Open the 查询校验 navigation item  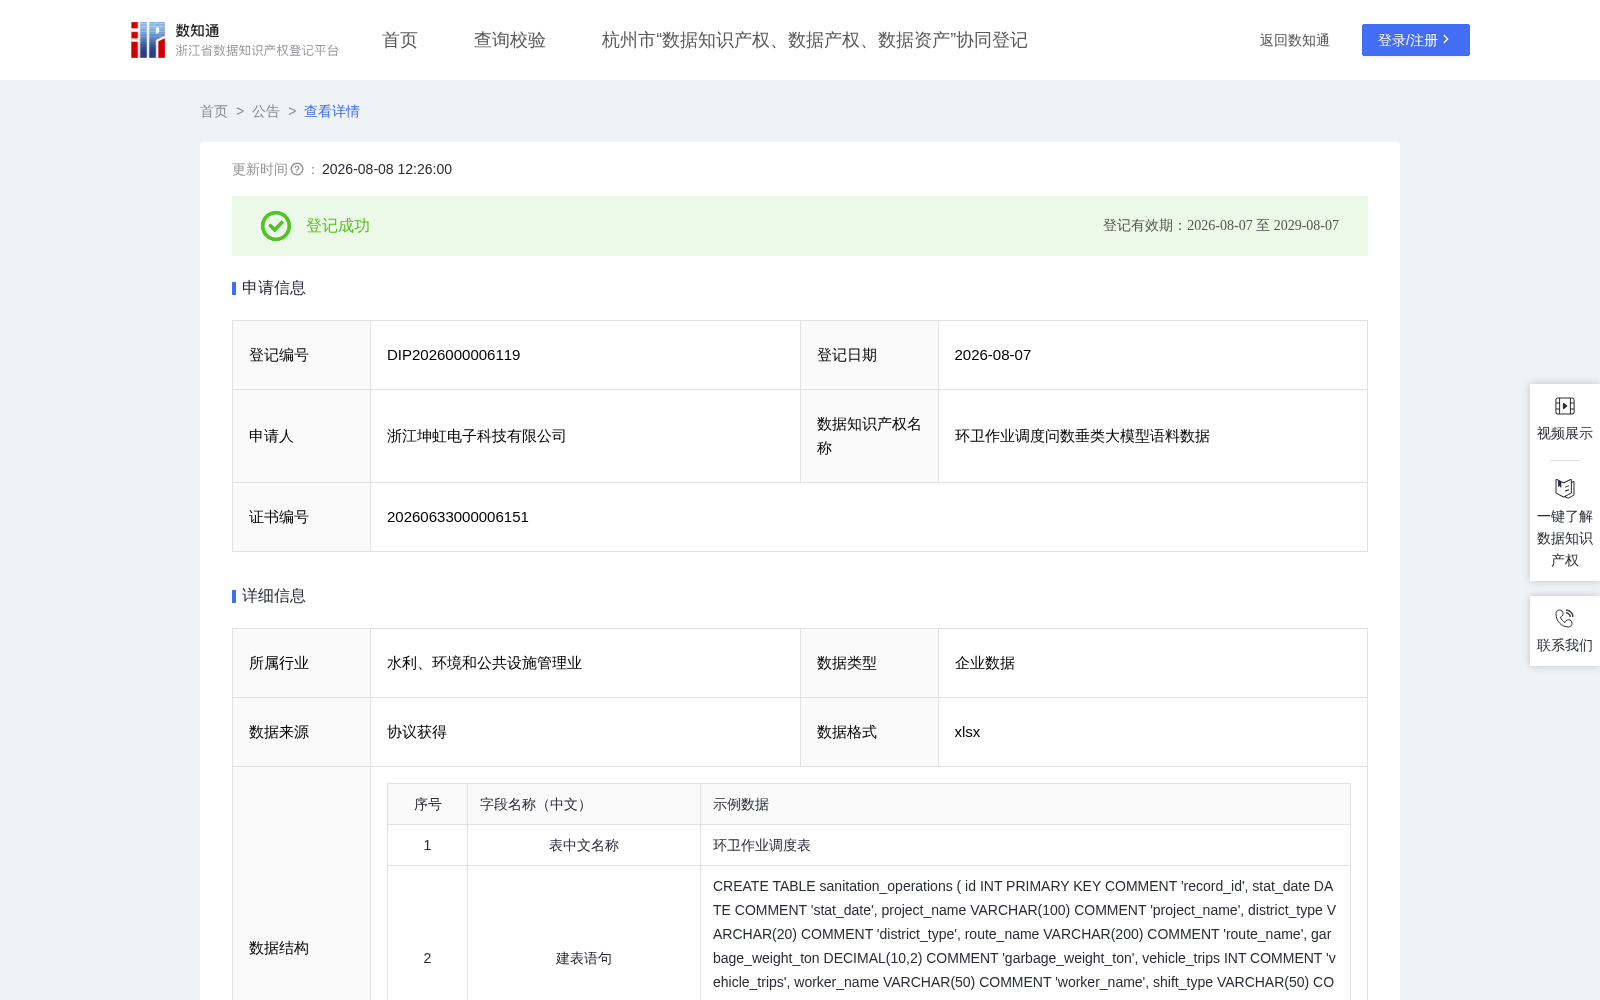(x=510, y=40)
